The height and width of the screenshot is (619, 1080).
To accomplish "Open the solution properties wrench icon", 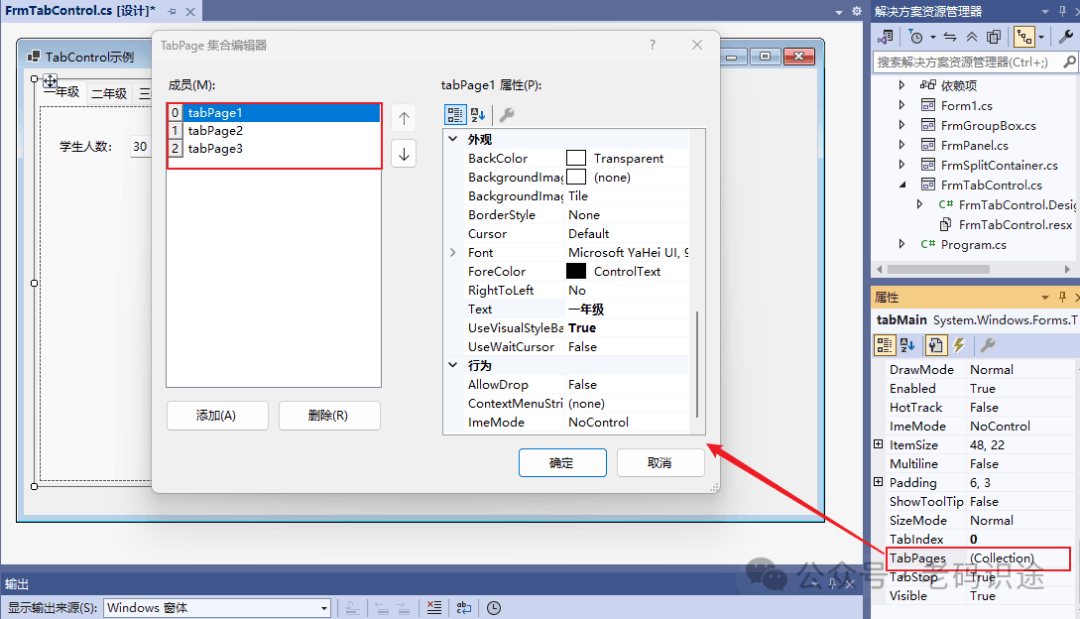I will [1066, 37].
